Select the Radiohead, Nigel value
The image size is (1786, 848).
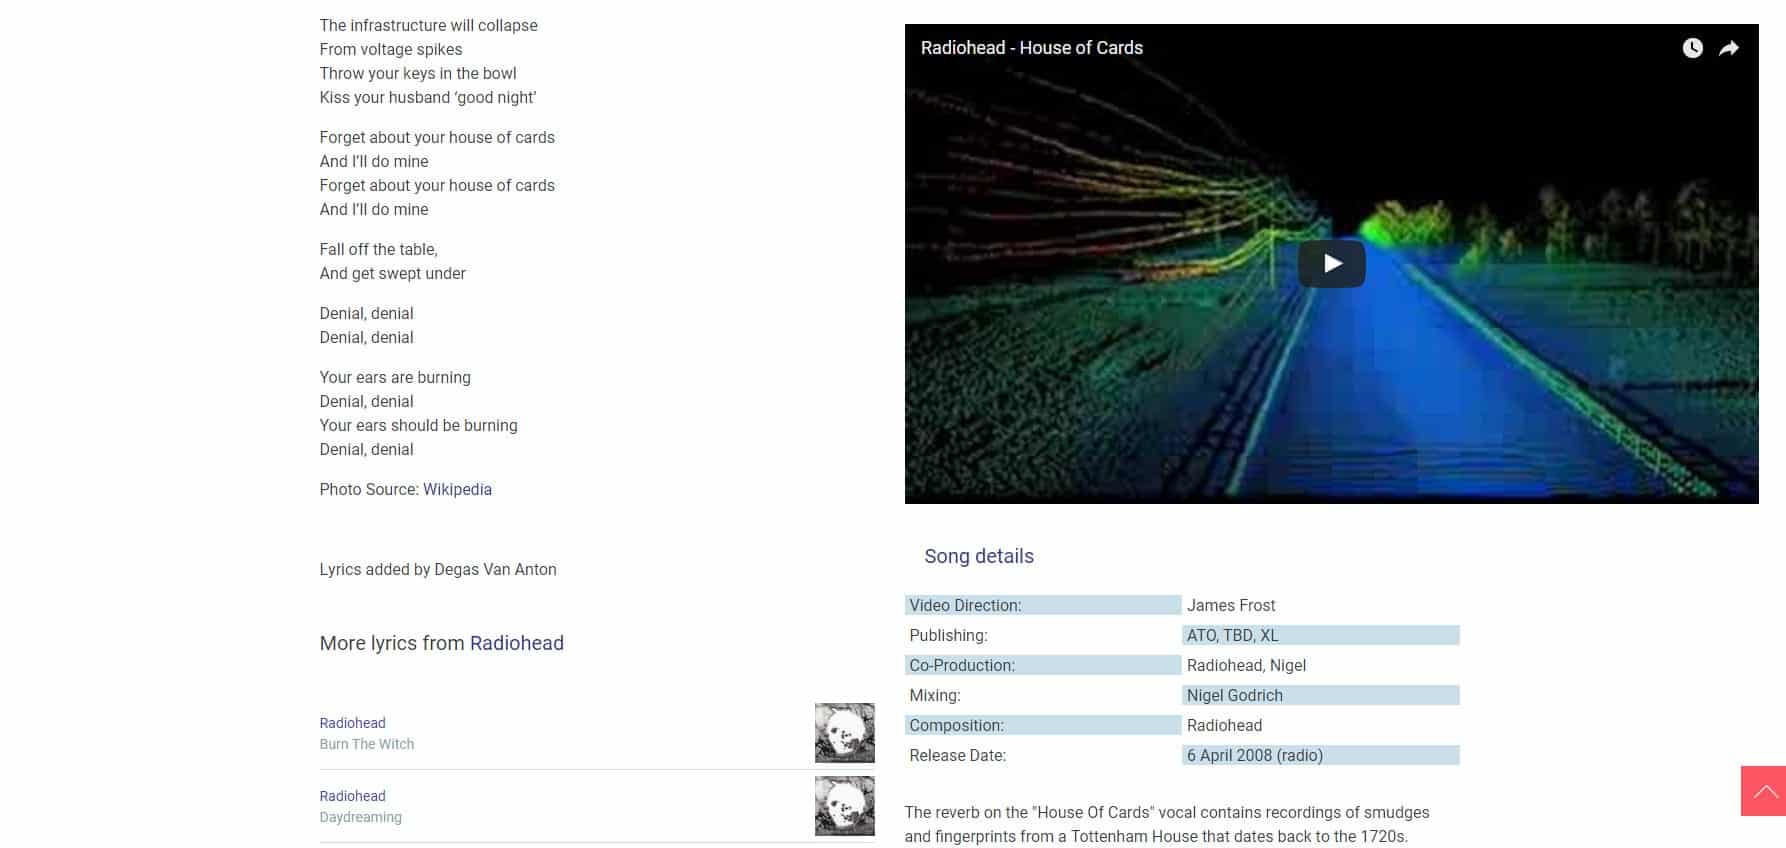pos(1246,665)
